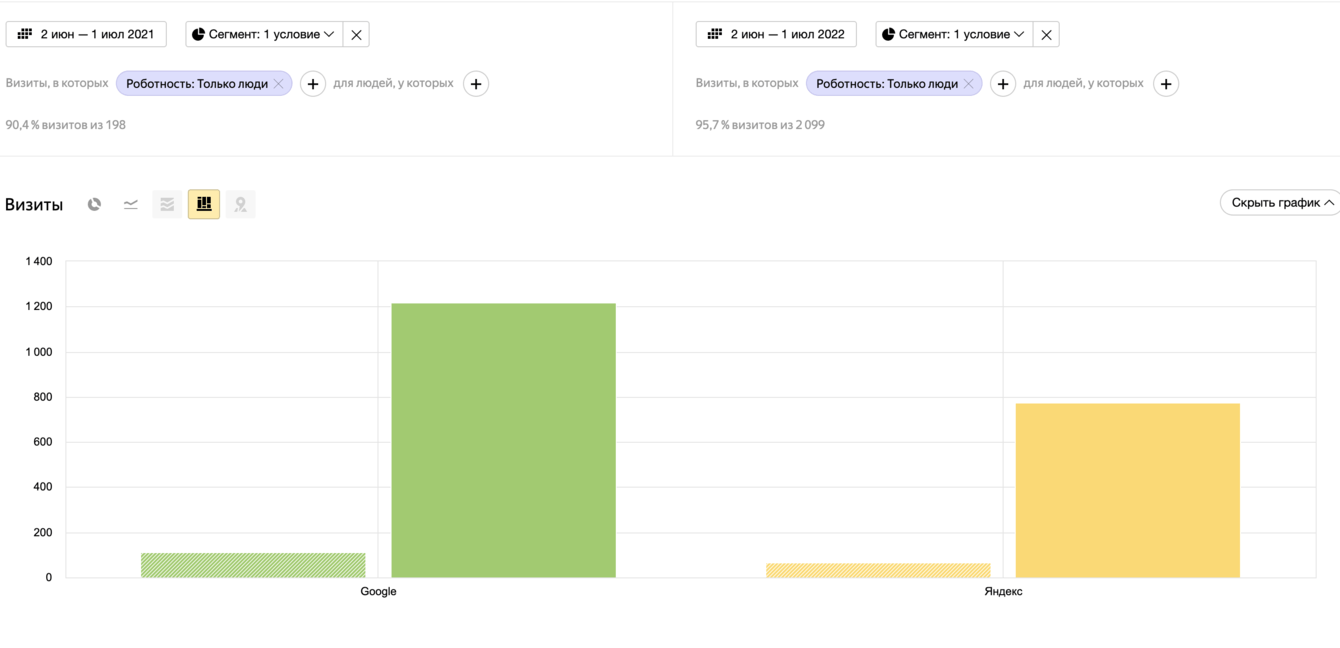Remove left 'Роботность: Только люди' filter chip
This screenshot has height=648, width=1340.
[x=279, y=84]
